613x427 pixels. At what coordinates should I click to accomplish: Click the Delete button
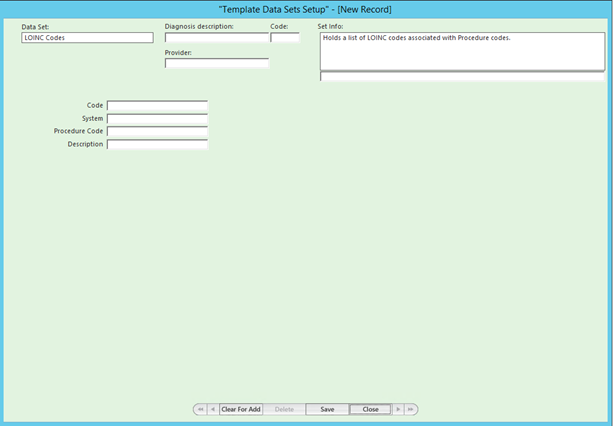click(284, 409)
